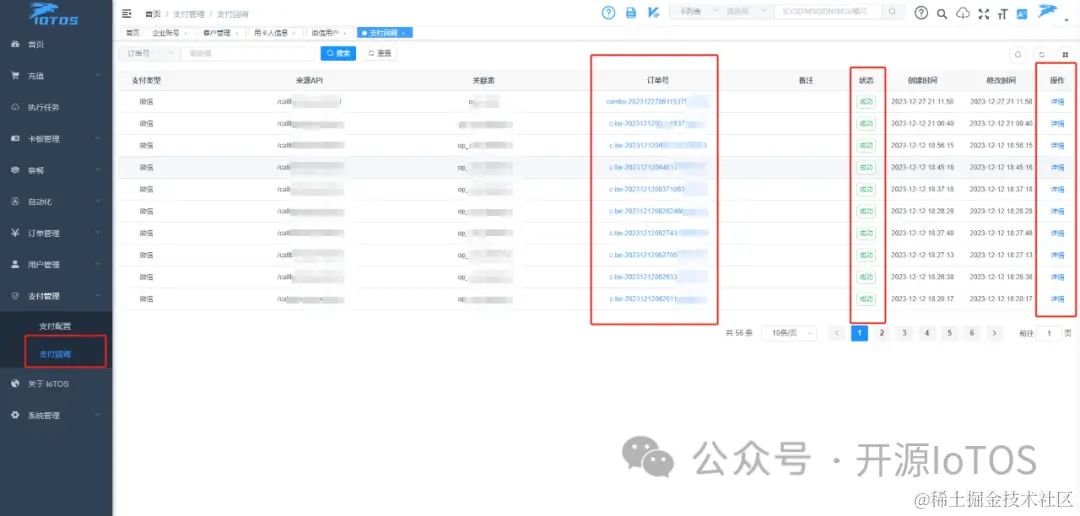This screenshot has height=516, width=1080.
Task: Expand the 自动化 sidebar menu
Action: click(x=56, y=202)
